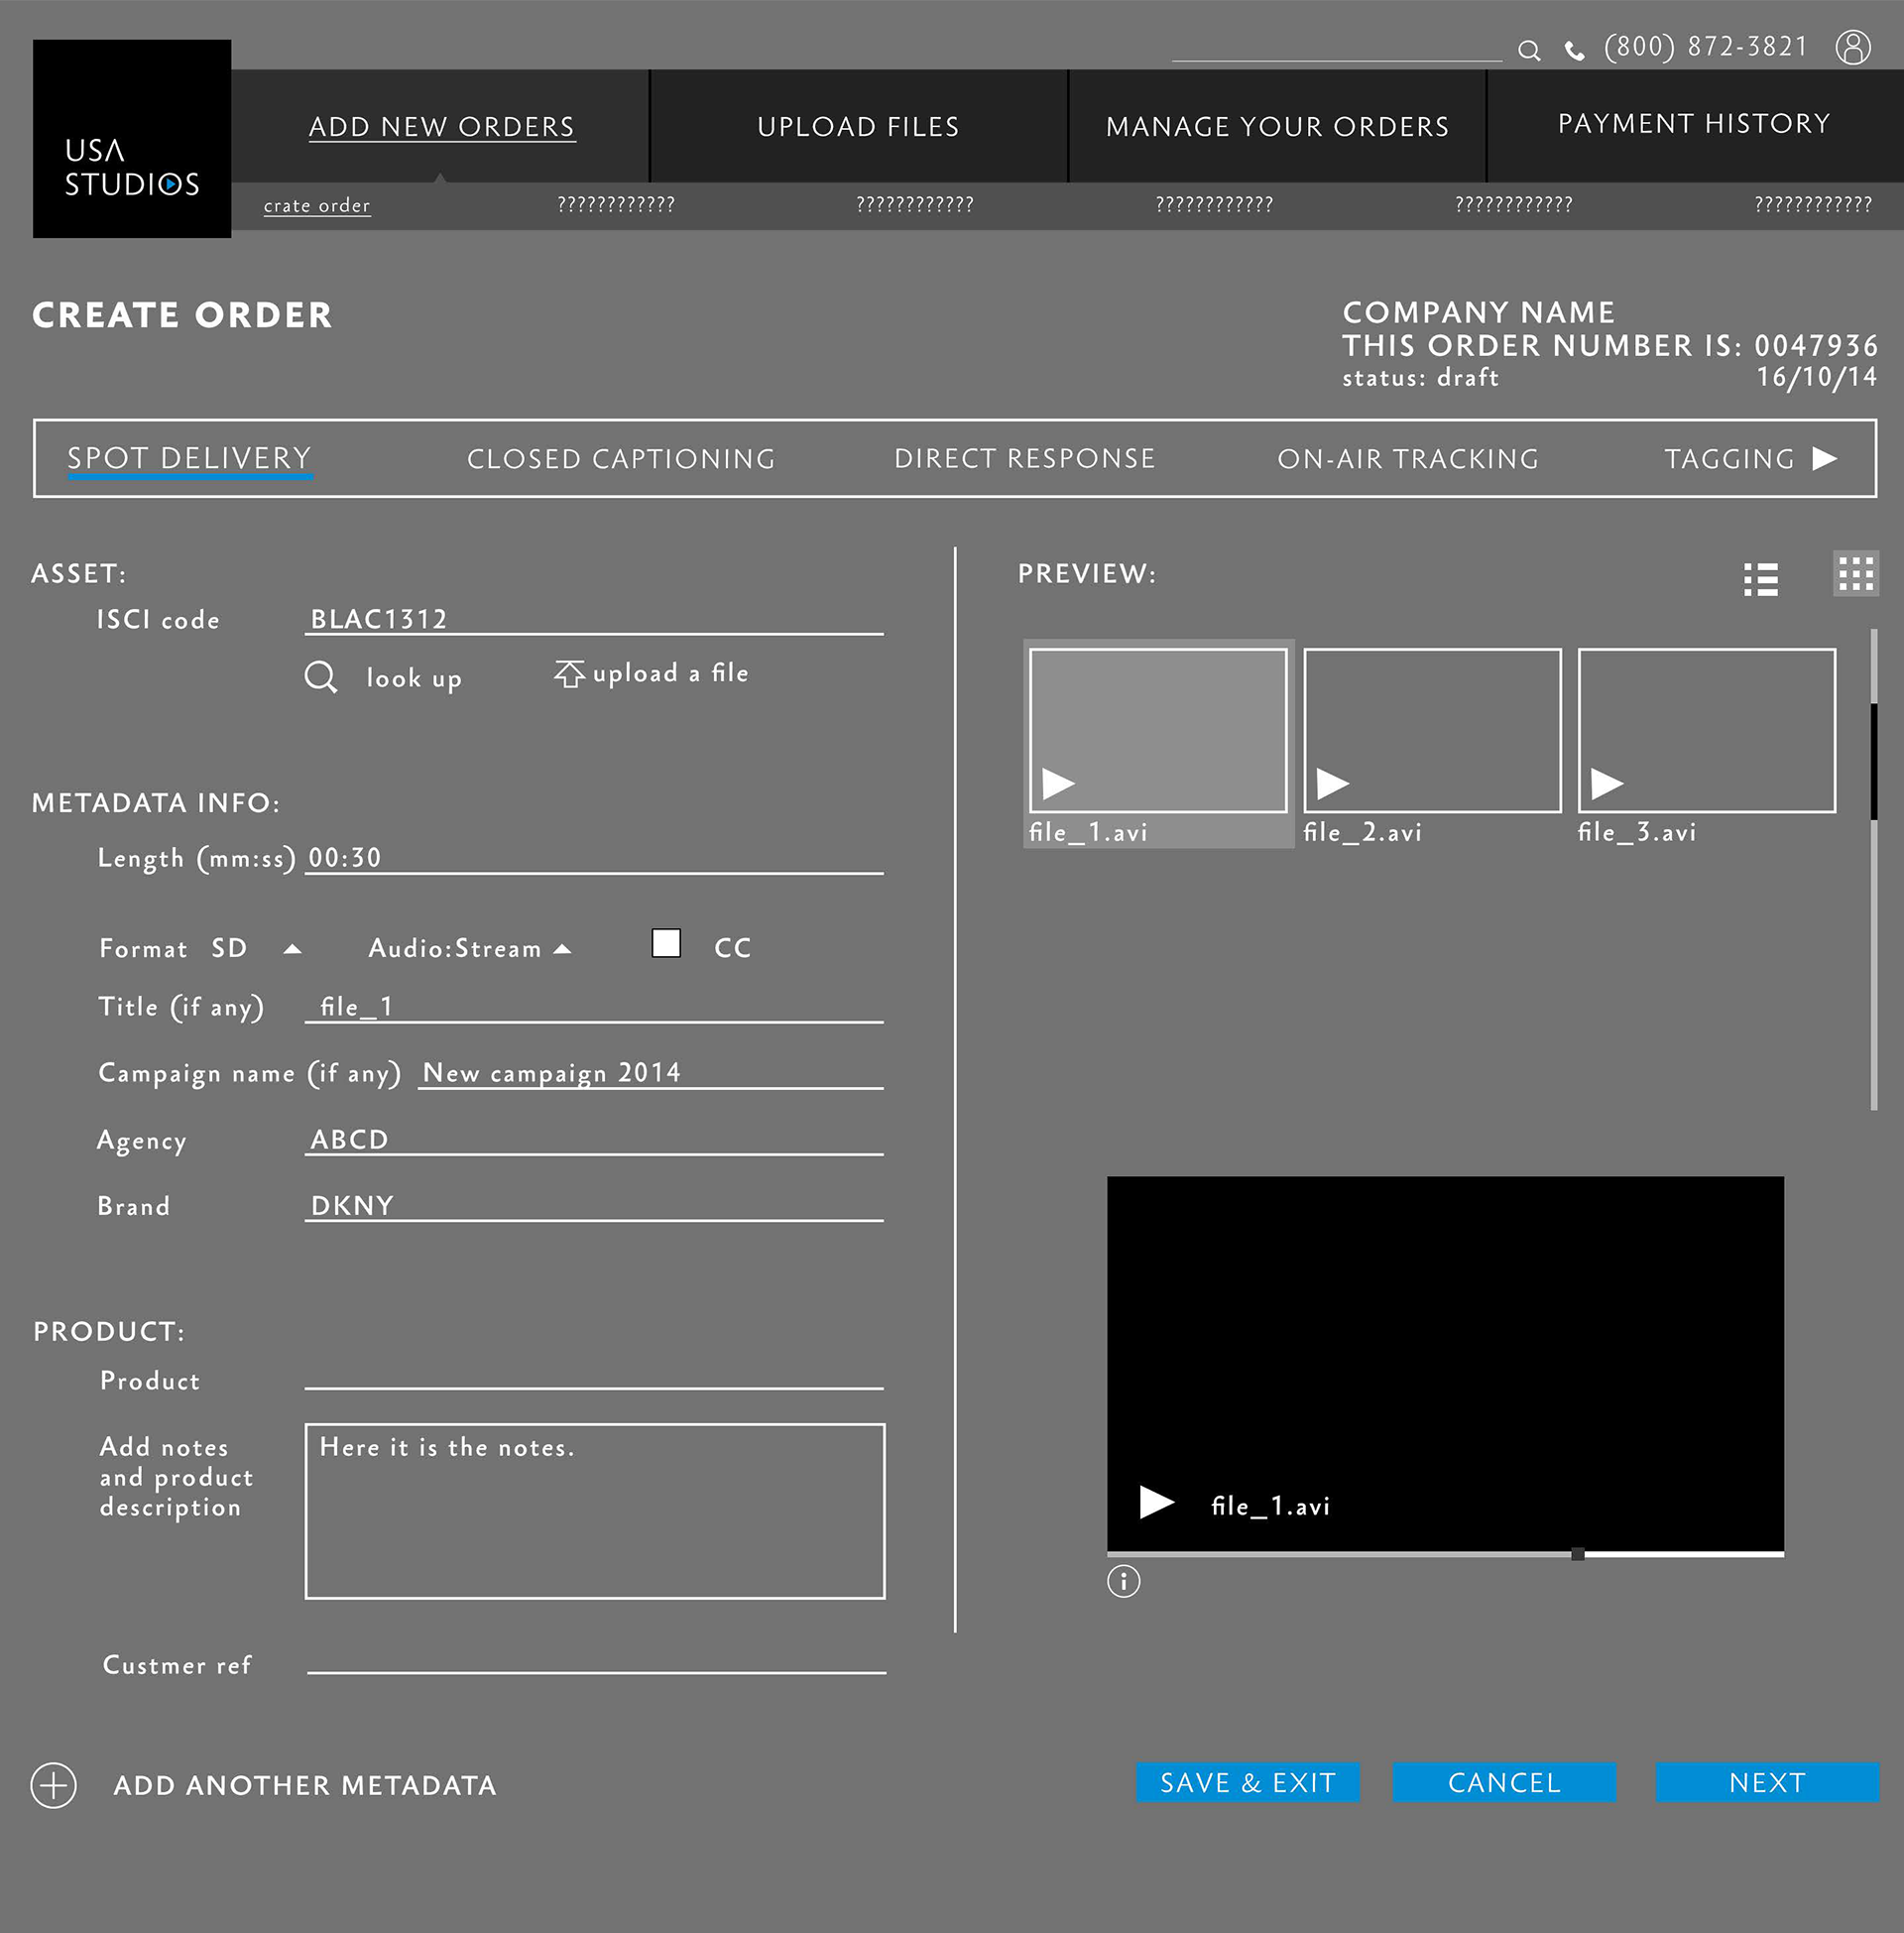Screen dimensions: 1904x1933
Task: Play file_1.avi in the video player
Action: (1156, 1502)
